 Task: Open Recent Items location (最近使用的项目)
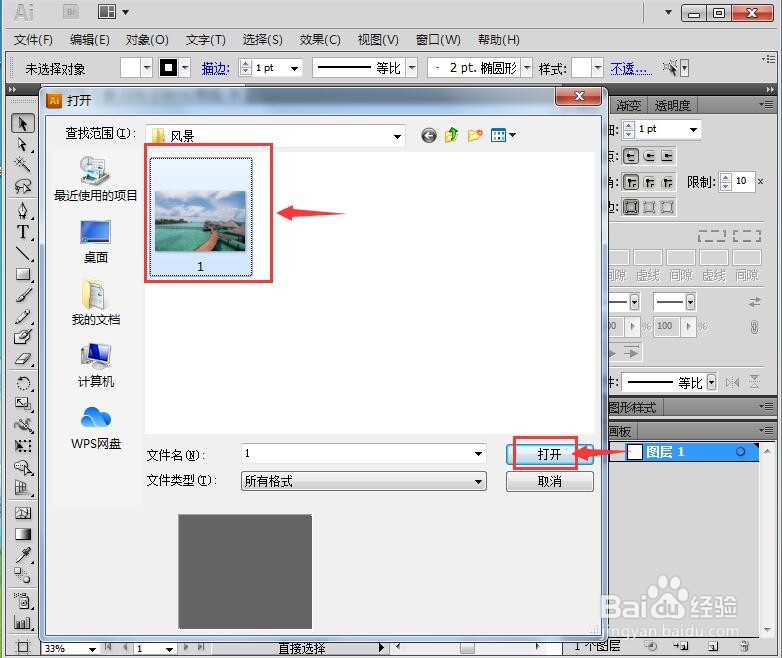(x=95, y=178)
